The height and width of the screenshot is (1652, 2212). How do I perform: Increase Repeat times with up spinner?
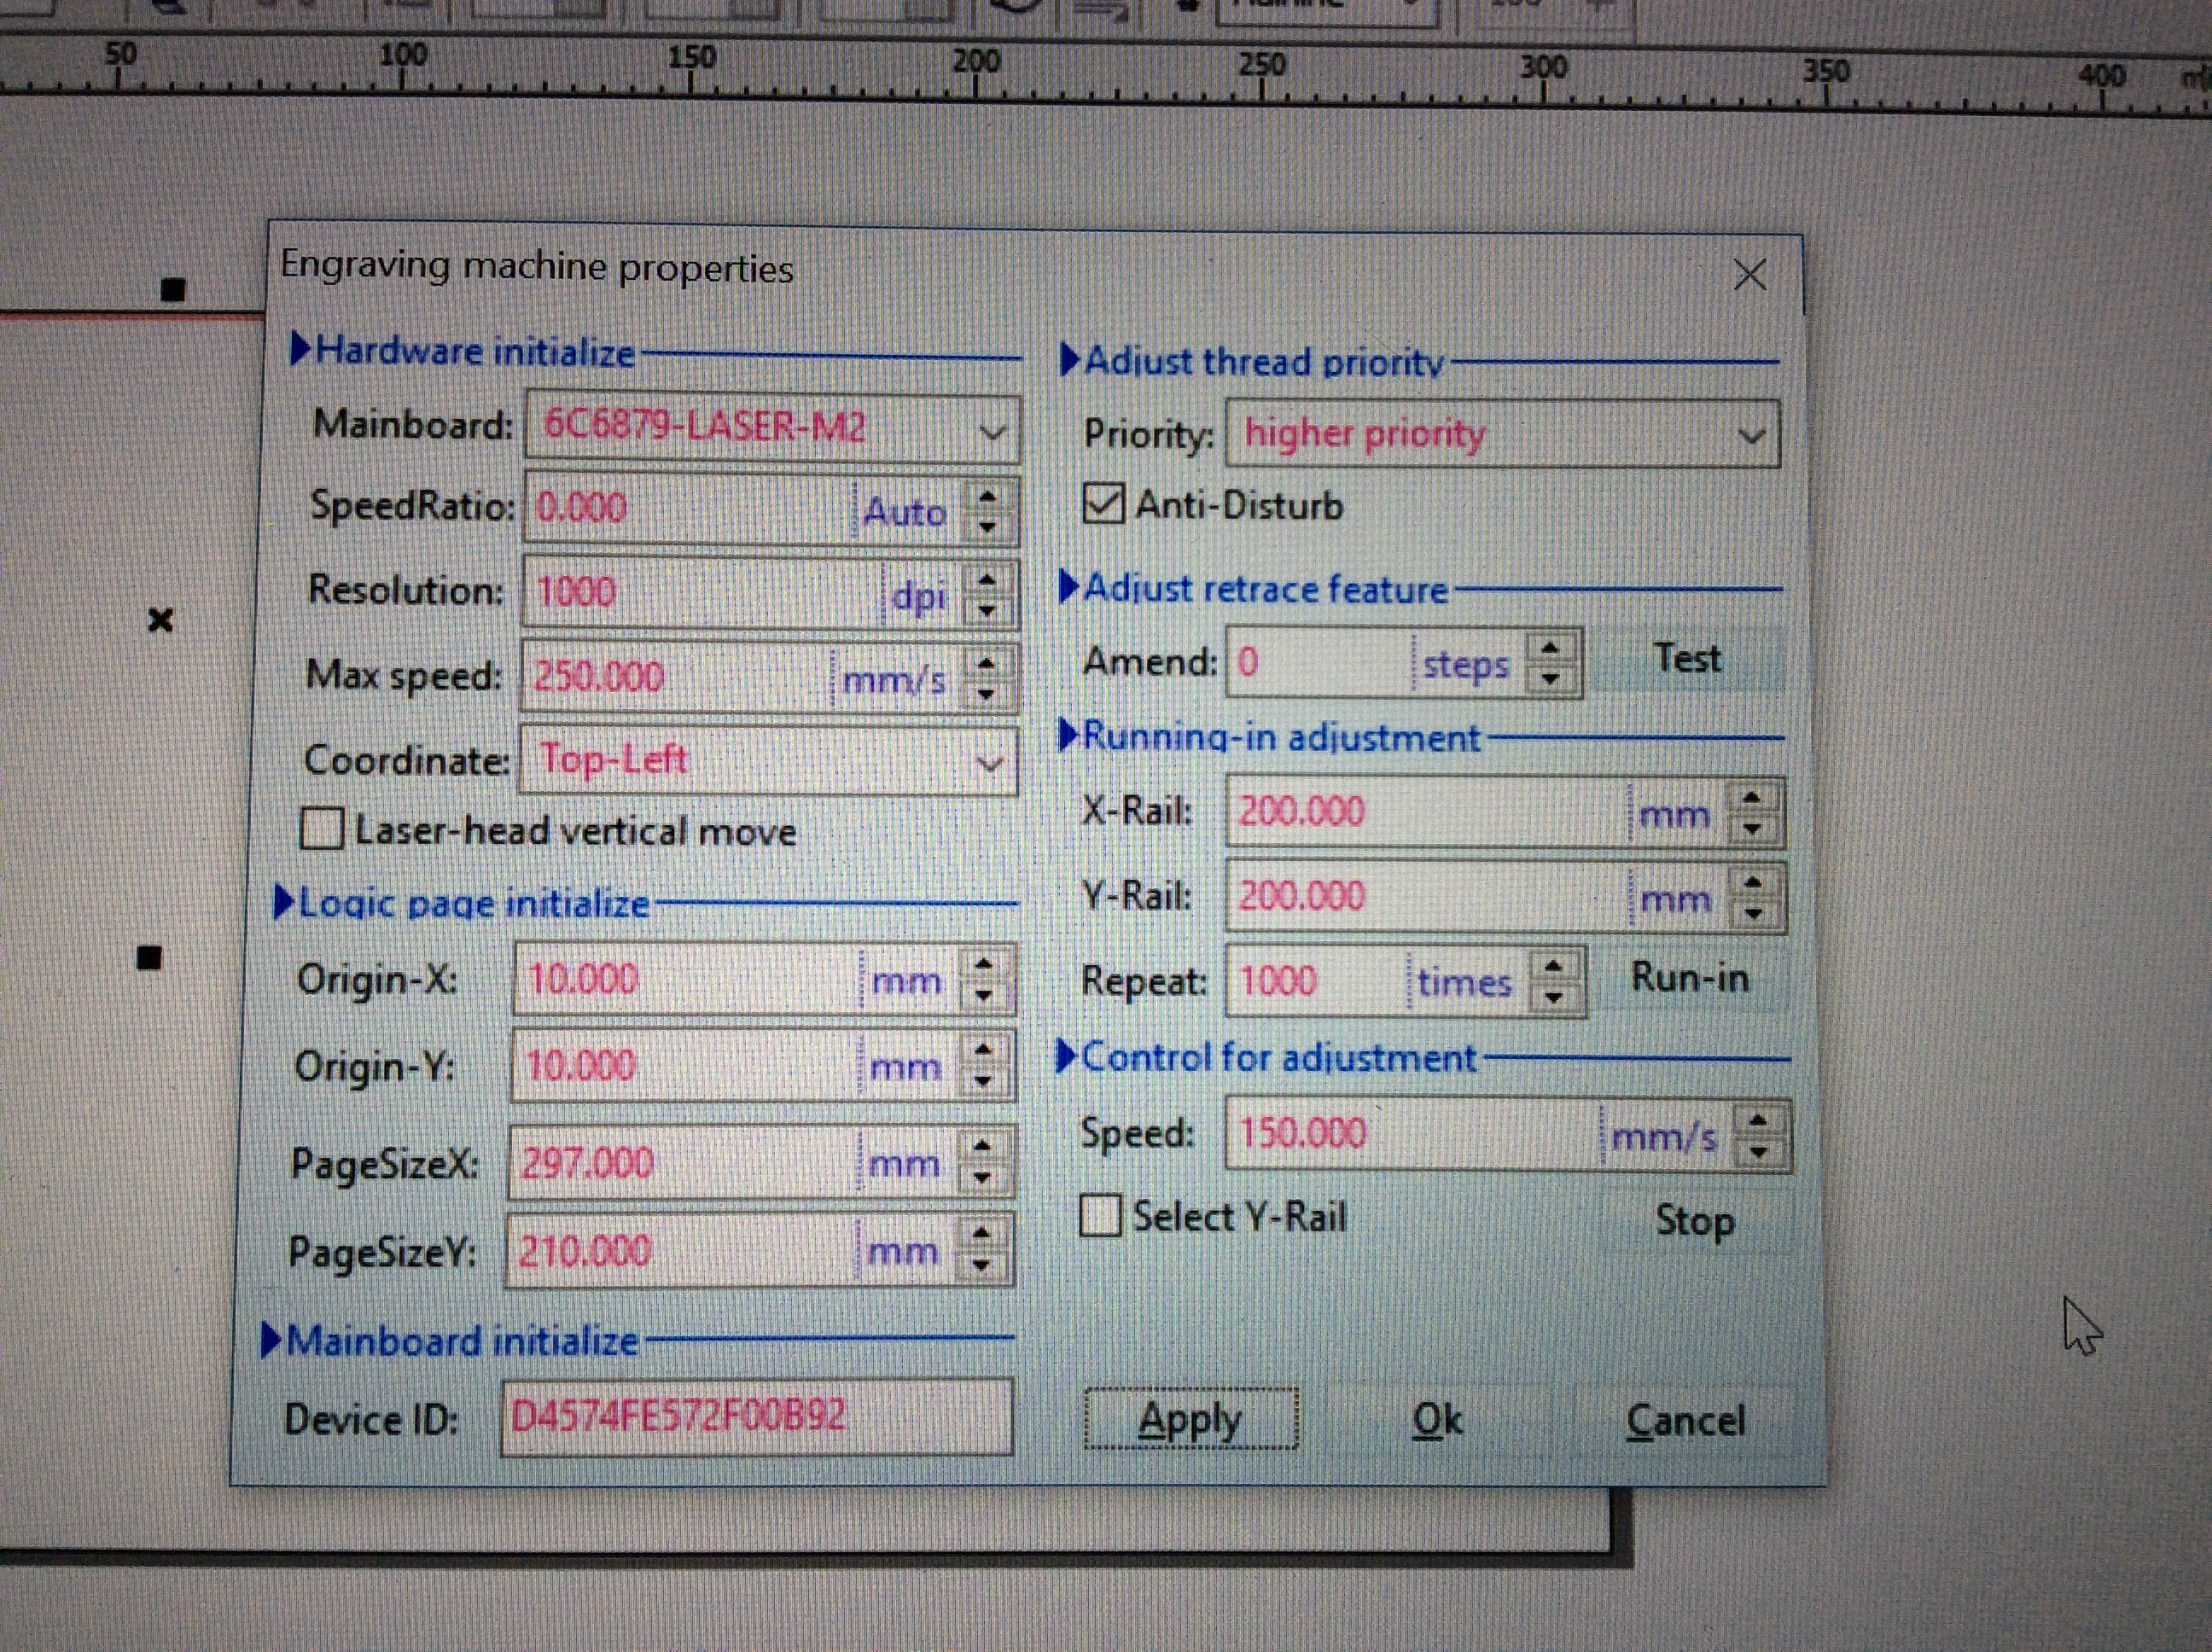pos(1553,966)
